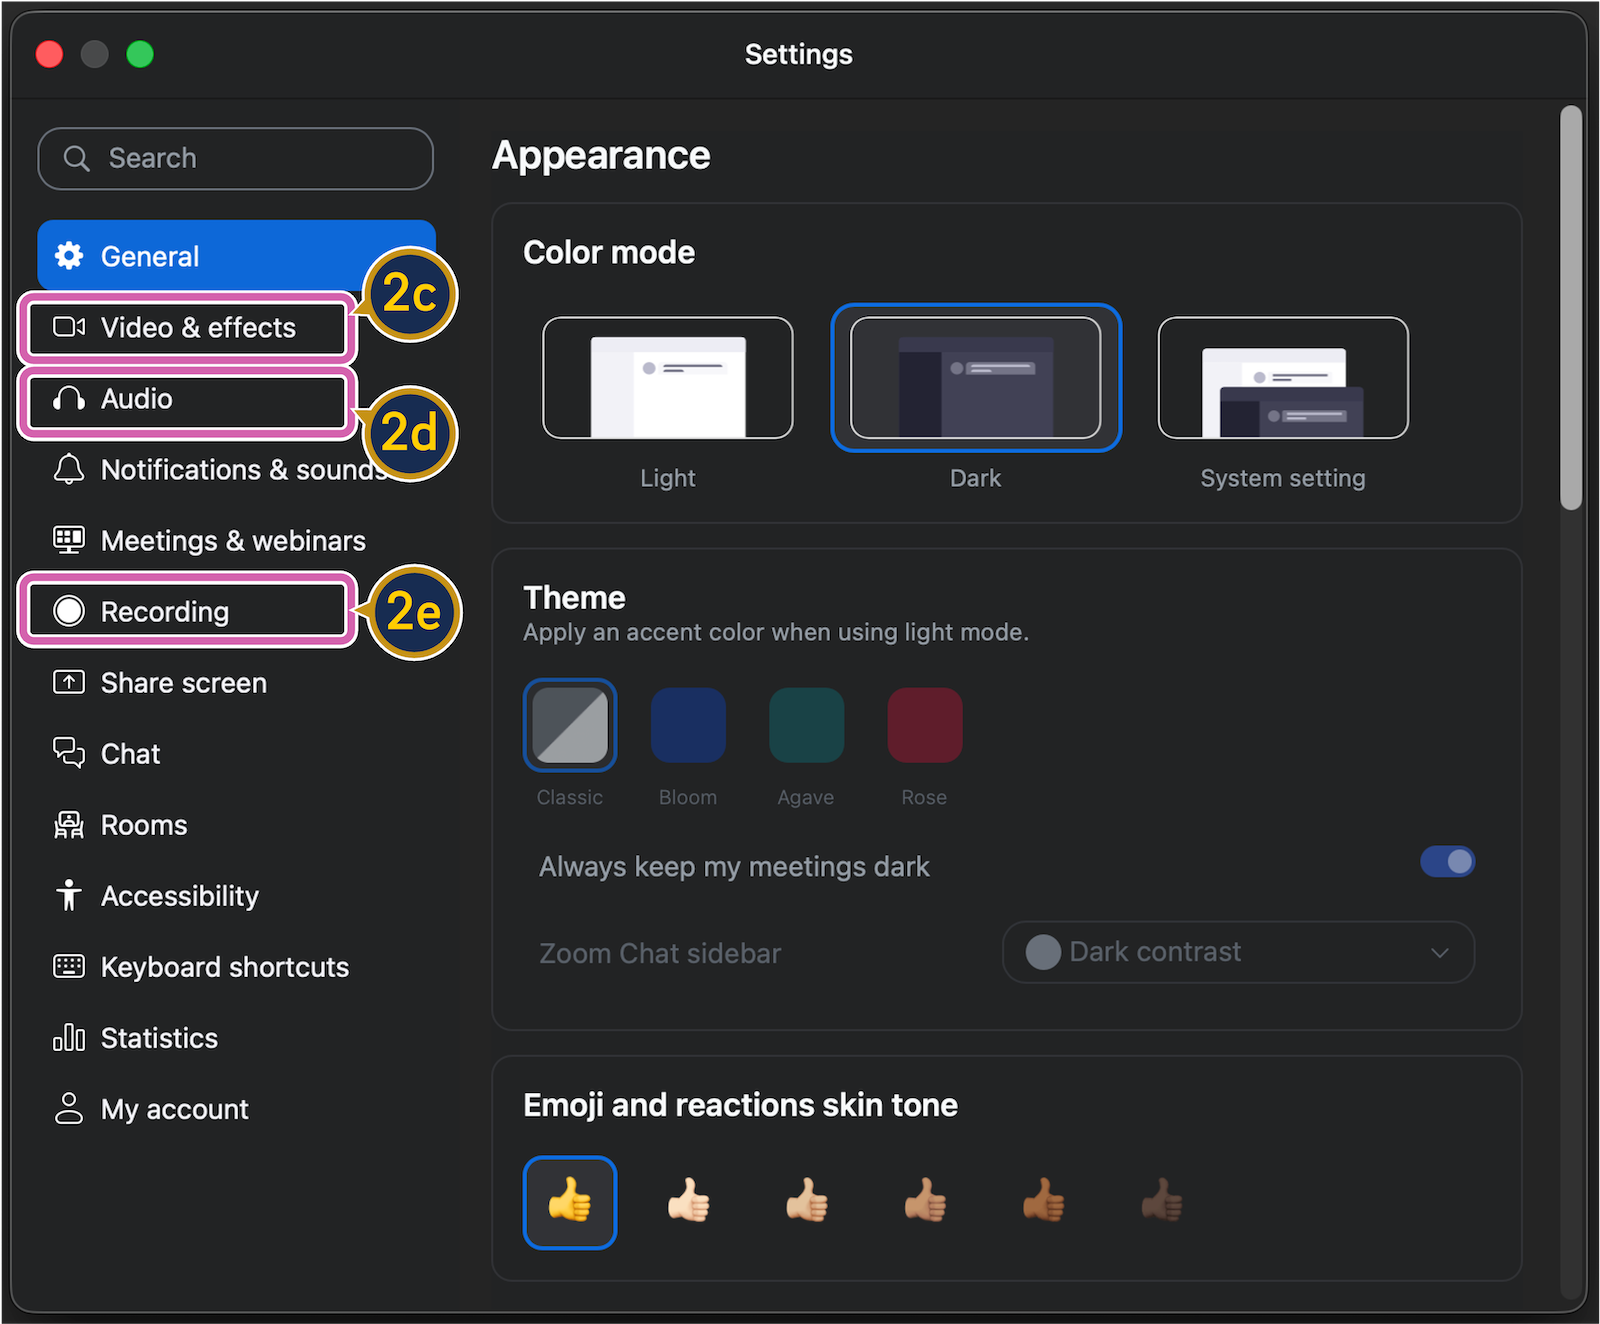Viewport: 1600px width, 1324px height.
Task: Click the magnifier icon in Search
Action: click(x=77, y=158)
